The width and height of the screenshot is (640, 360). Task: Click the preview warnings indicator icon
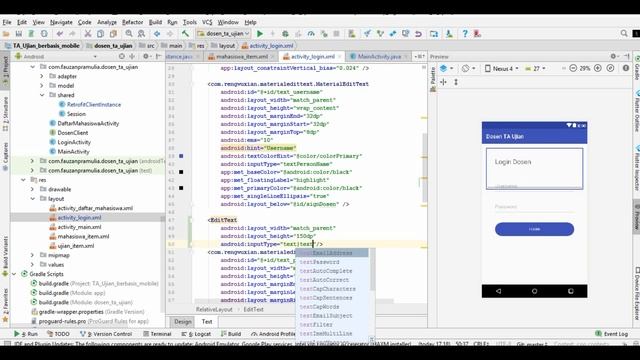626,69
